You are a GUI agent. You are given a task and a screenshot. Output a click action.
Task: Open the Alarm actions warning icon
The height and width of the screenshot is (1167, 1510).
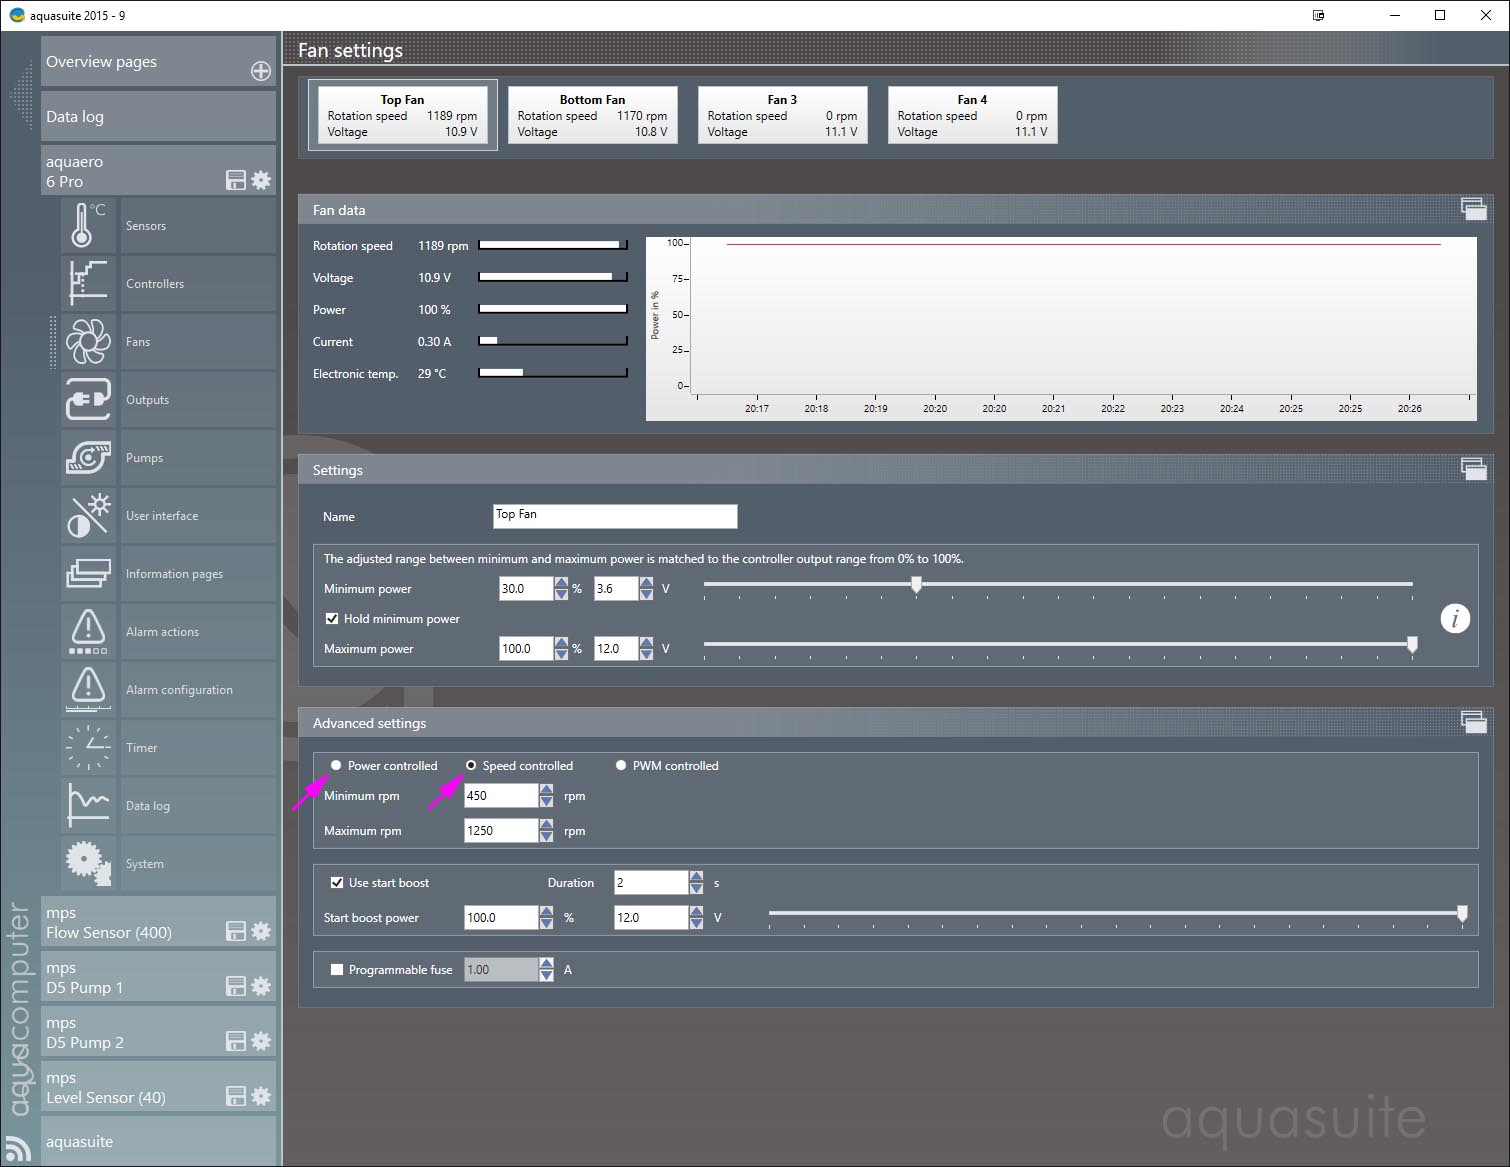tap(88, 631)
